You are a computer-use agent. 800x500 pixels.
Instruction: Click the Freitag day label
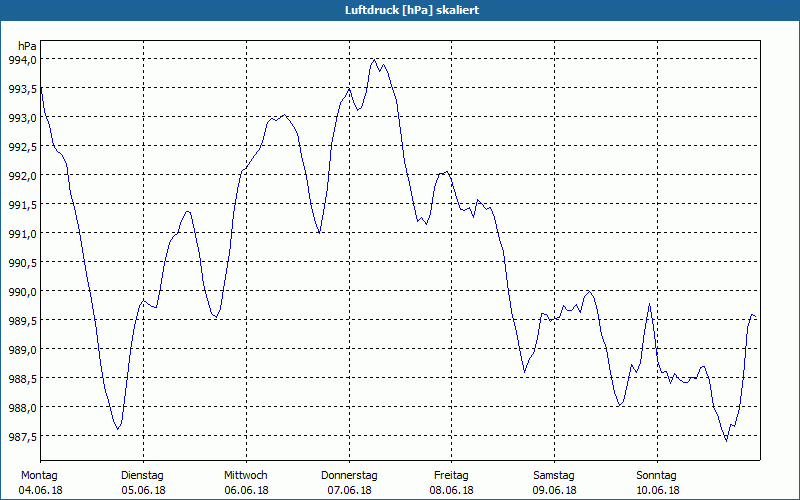451,476
